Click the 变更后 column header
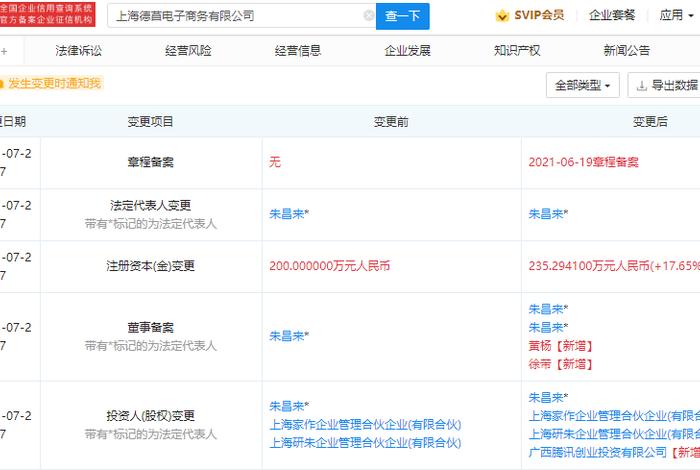The image size is (700, 470). pos(650,121)
